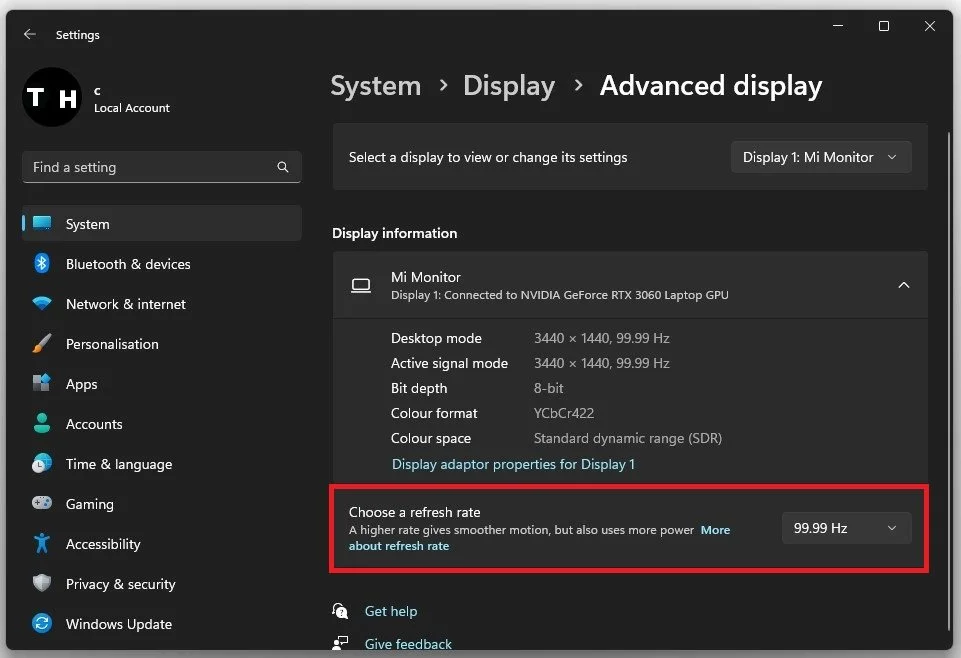
Task: Open Personalisation settings
Action: [162, 344]
